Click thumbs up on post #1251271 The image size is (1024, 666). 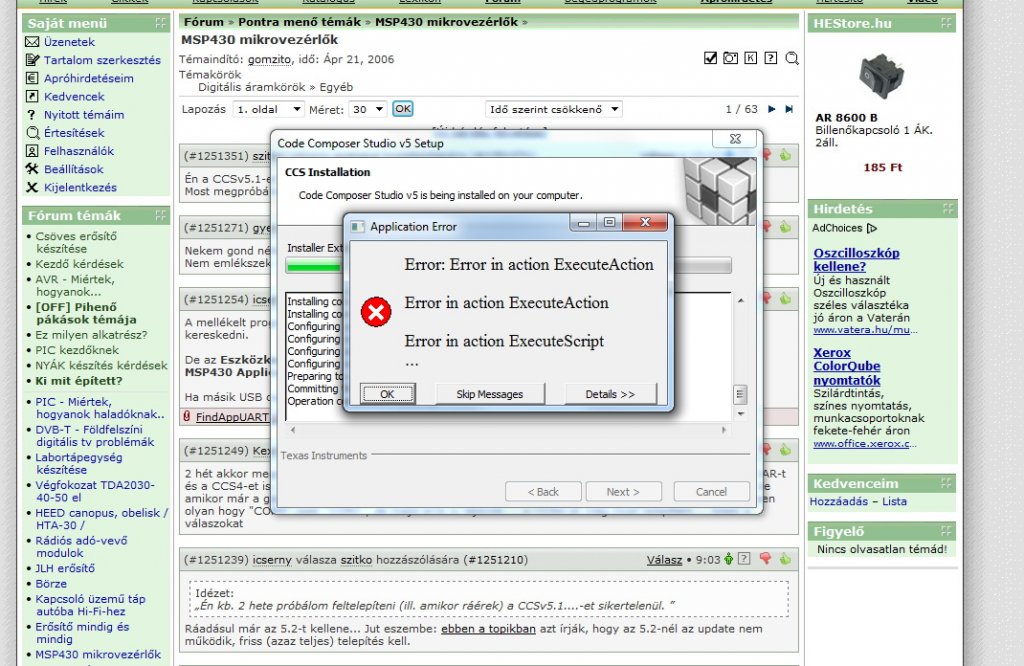click(785, 227)
